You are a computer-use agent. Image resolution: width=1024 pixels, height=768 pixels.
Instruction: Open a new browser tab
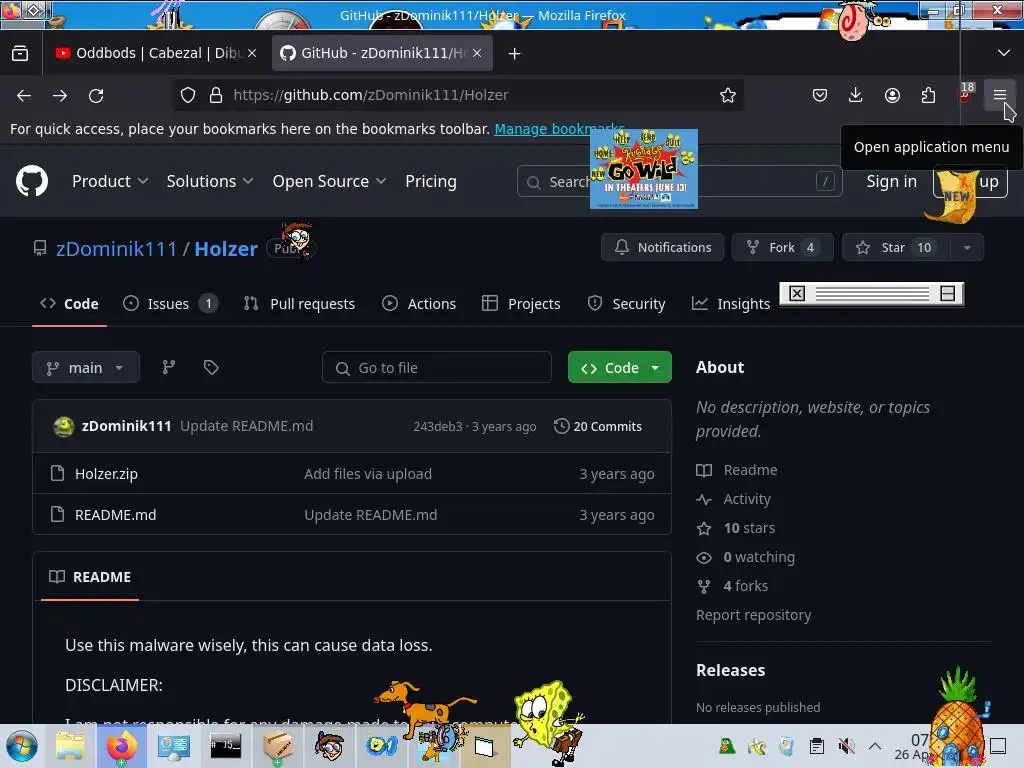click(x=515, y=54)
